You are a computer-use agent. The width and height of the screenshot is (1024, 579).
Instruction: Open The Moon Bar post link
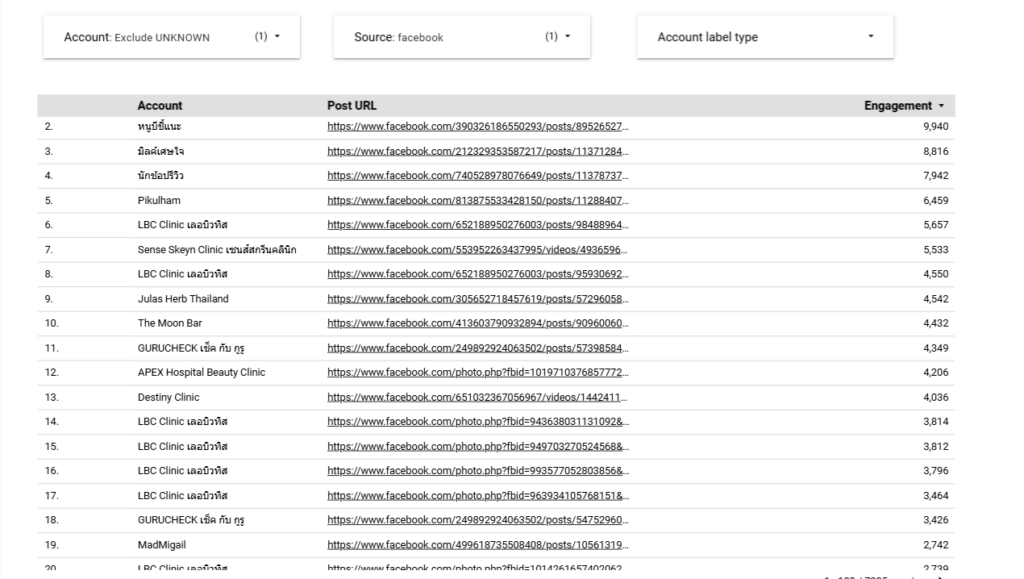pyautogui.click(x=477, y=323)
